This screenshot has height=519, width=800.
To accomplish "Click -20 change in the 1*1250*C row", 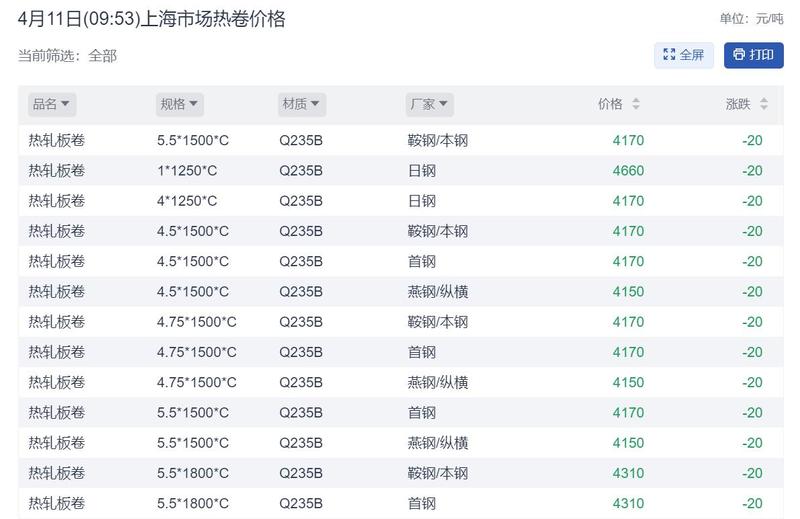I will pos(752,170).
